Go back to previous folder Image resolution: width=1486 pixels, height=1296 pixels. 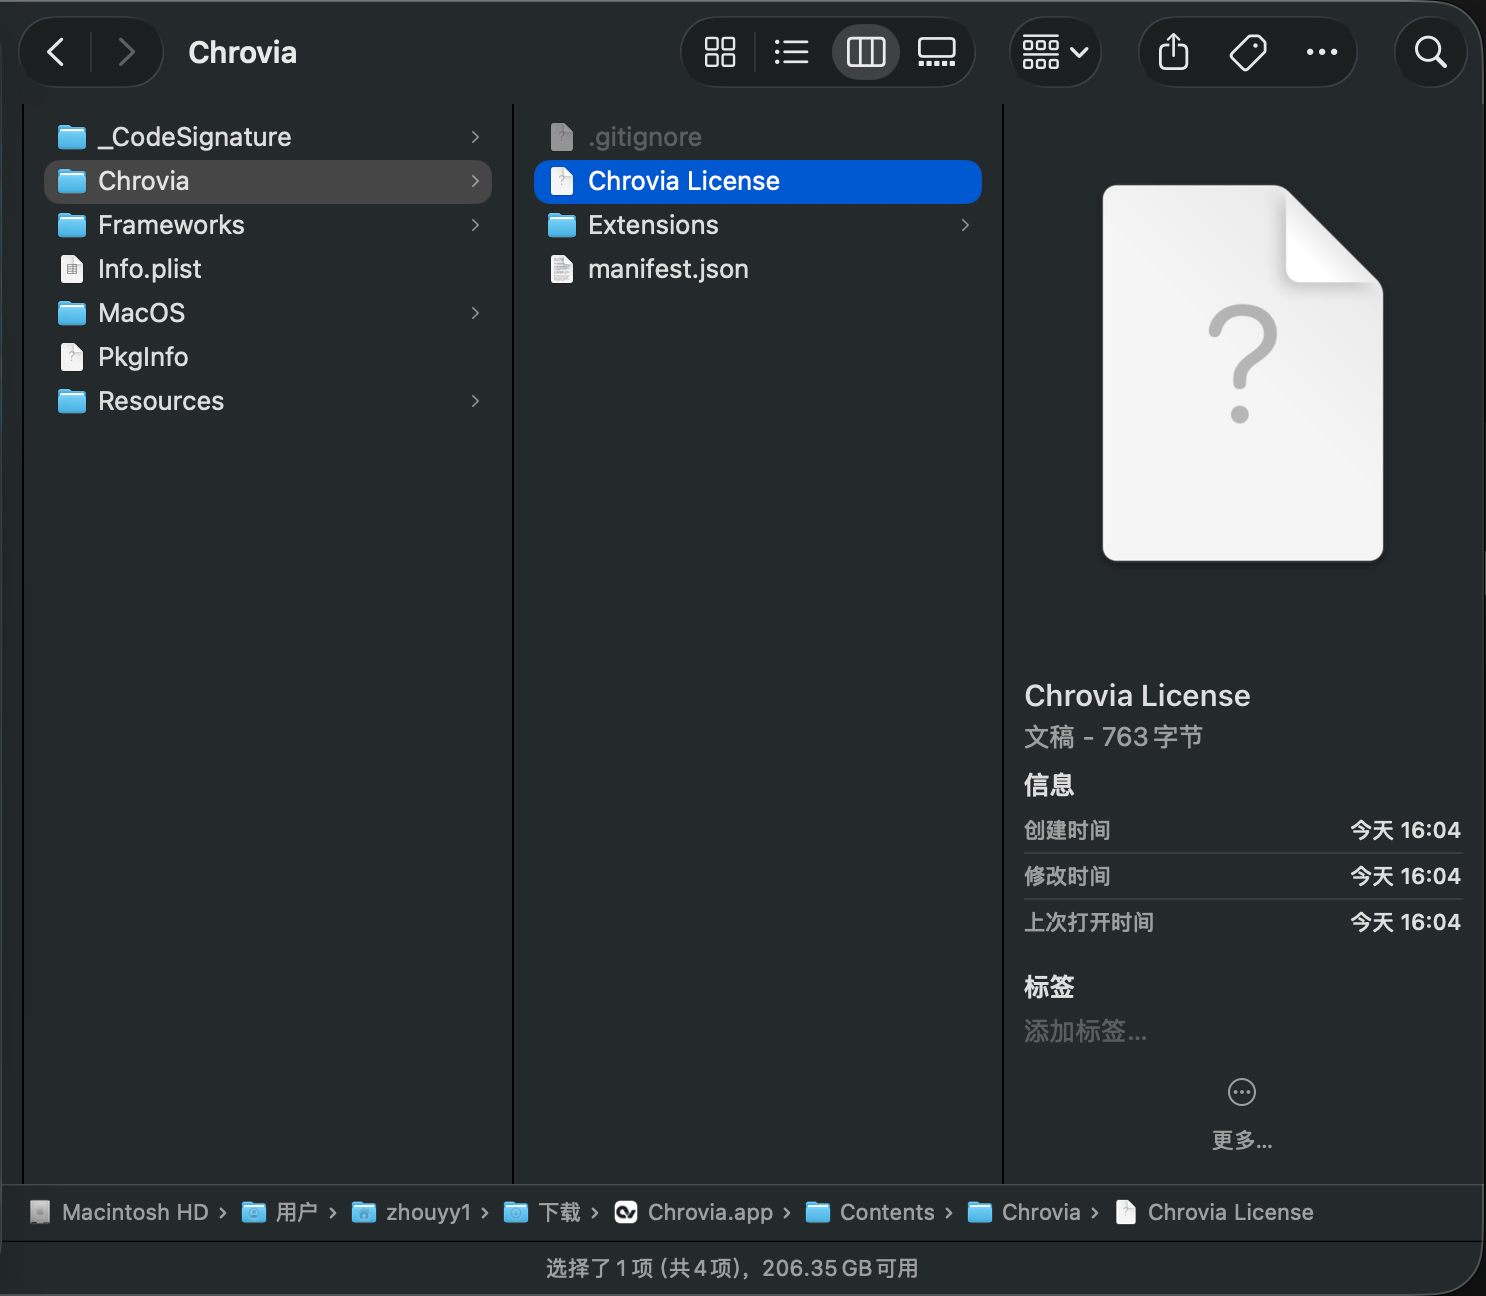coord(56,52)
